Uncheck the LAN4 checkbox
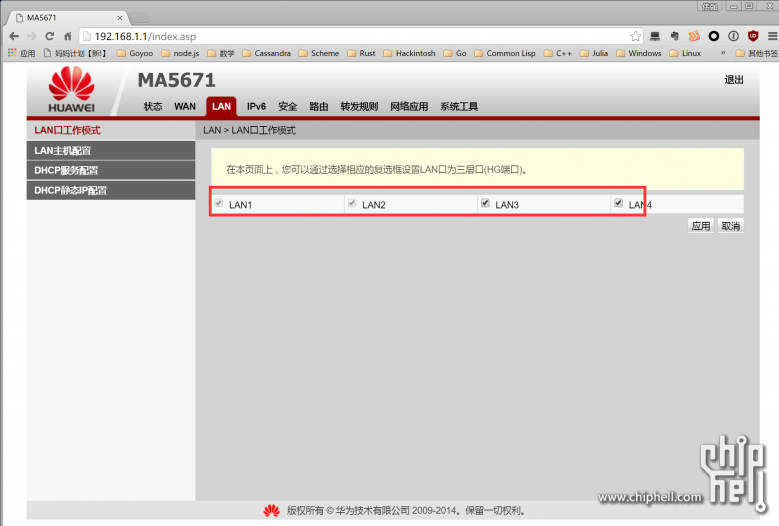The image size is (779, 526). click(618, 203)
